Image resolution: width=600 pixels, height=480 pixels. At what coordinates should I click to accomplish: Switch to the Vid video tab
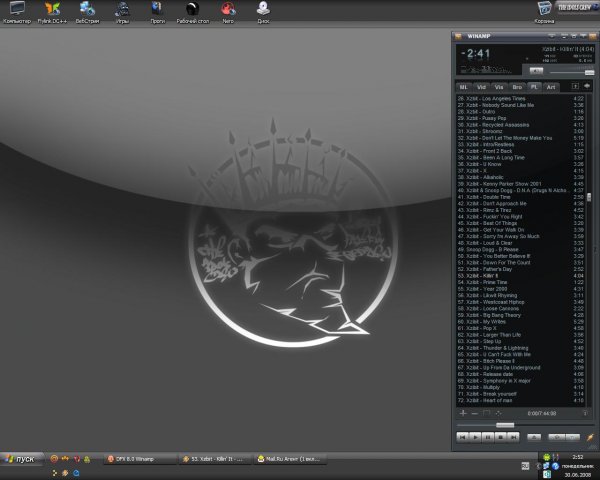click(x=481, y=87)
